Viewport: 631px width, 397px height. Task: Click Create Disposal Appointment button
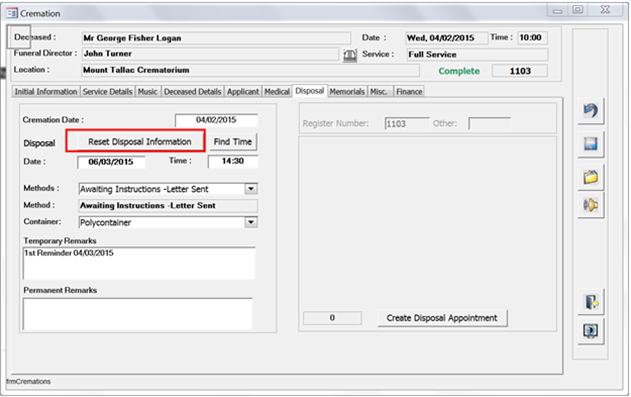442,318
